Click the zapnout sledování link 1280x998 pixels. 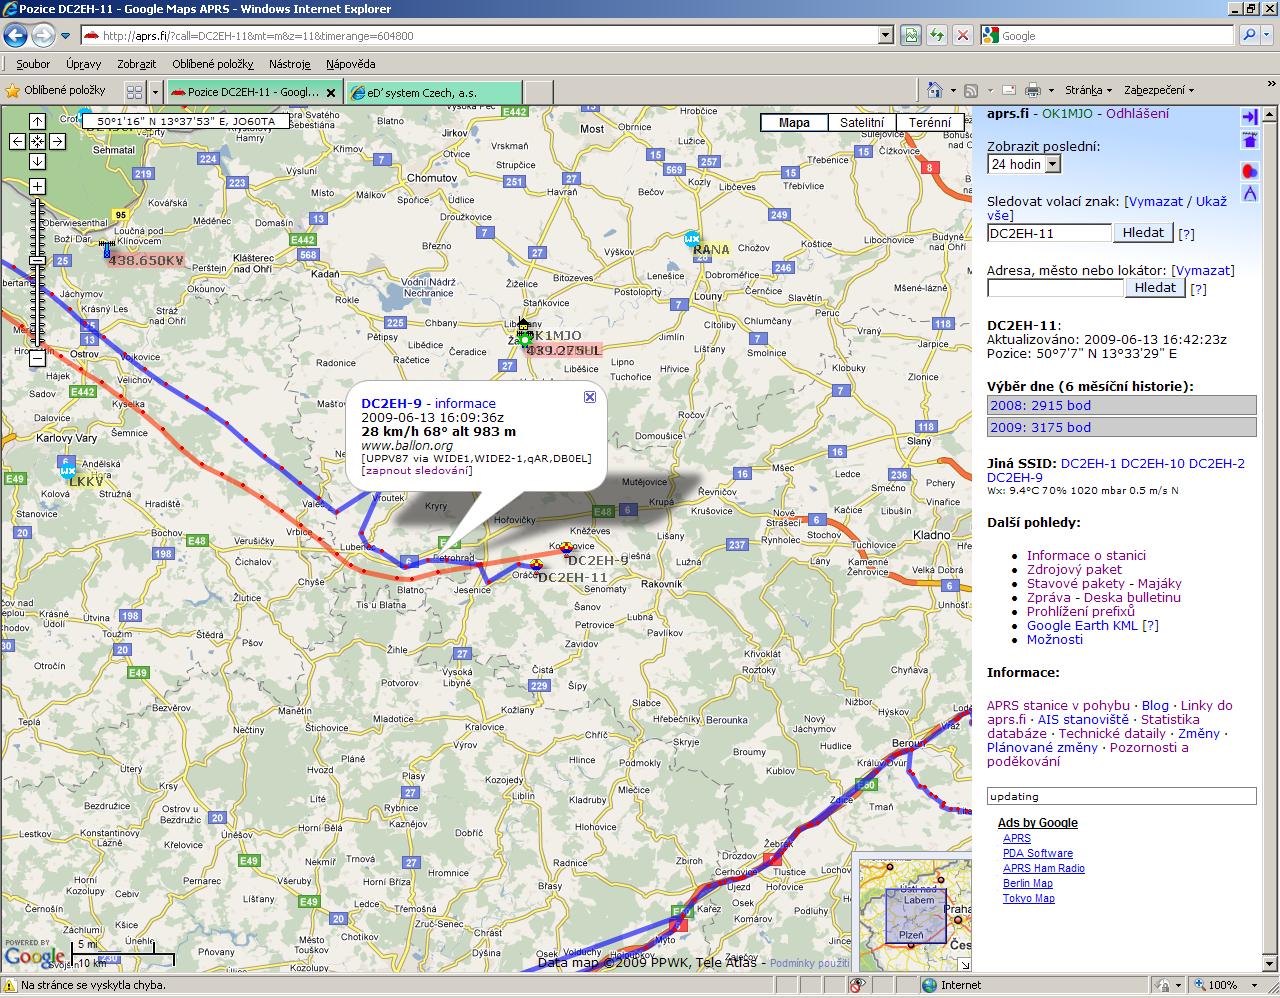[x=417, y=470]
